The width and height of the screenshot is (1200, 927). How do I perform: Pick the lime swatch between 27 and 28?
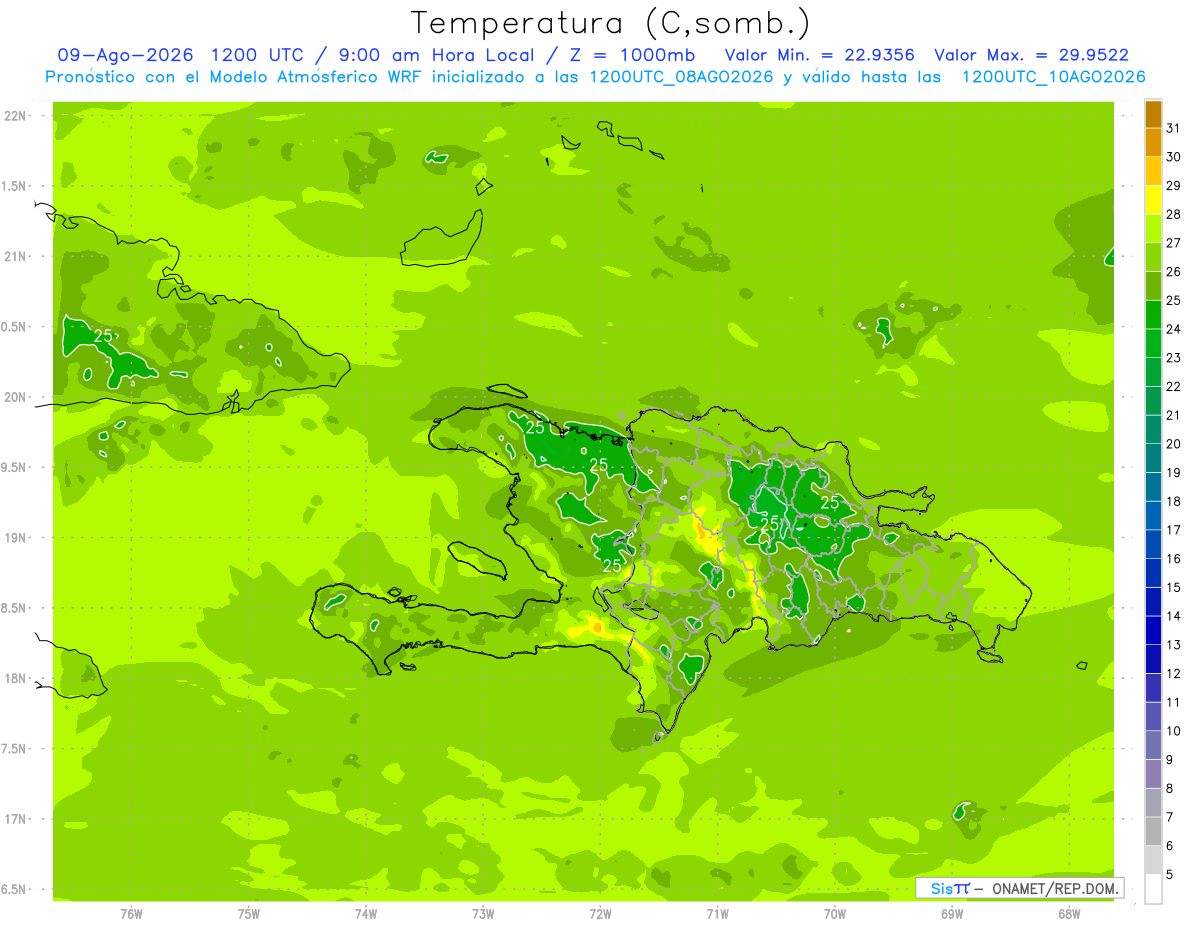coord(1153,228)
